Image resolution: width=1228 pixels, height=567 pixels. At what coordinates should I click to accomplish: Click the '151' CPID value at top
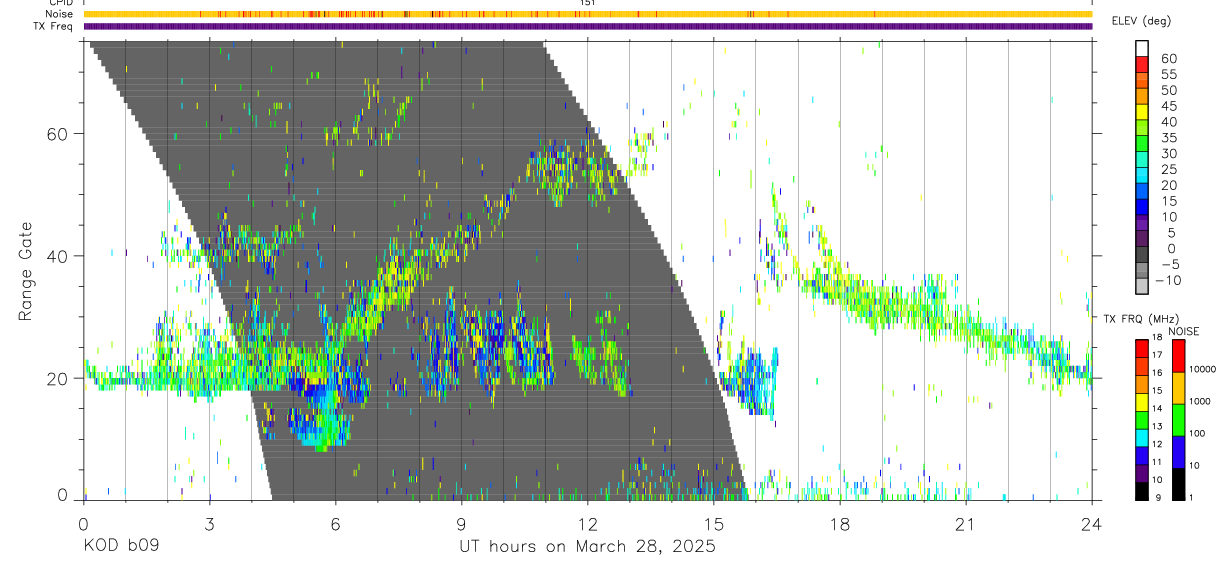pyautogui.click(x=587, y=4)
